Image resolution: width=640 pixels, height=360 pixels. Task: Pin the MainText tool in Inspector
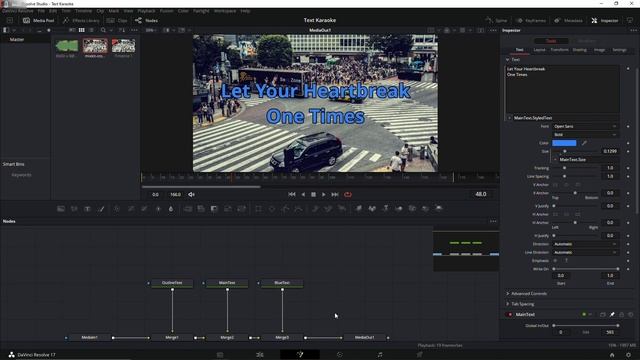point(612,315)
